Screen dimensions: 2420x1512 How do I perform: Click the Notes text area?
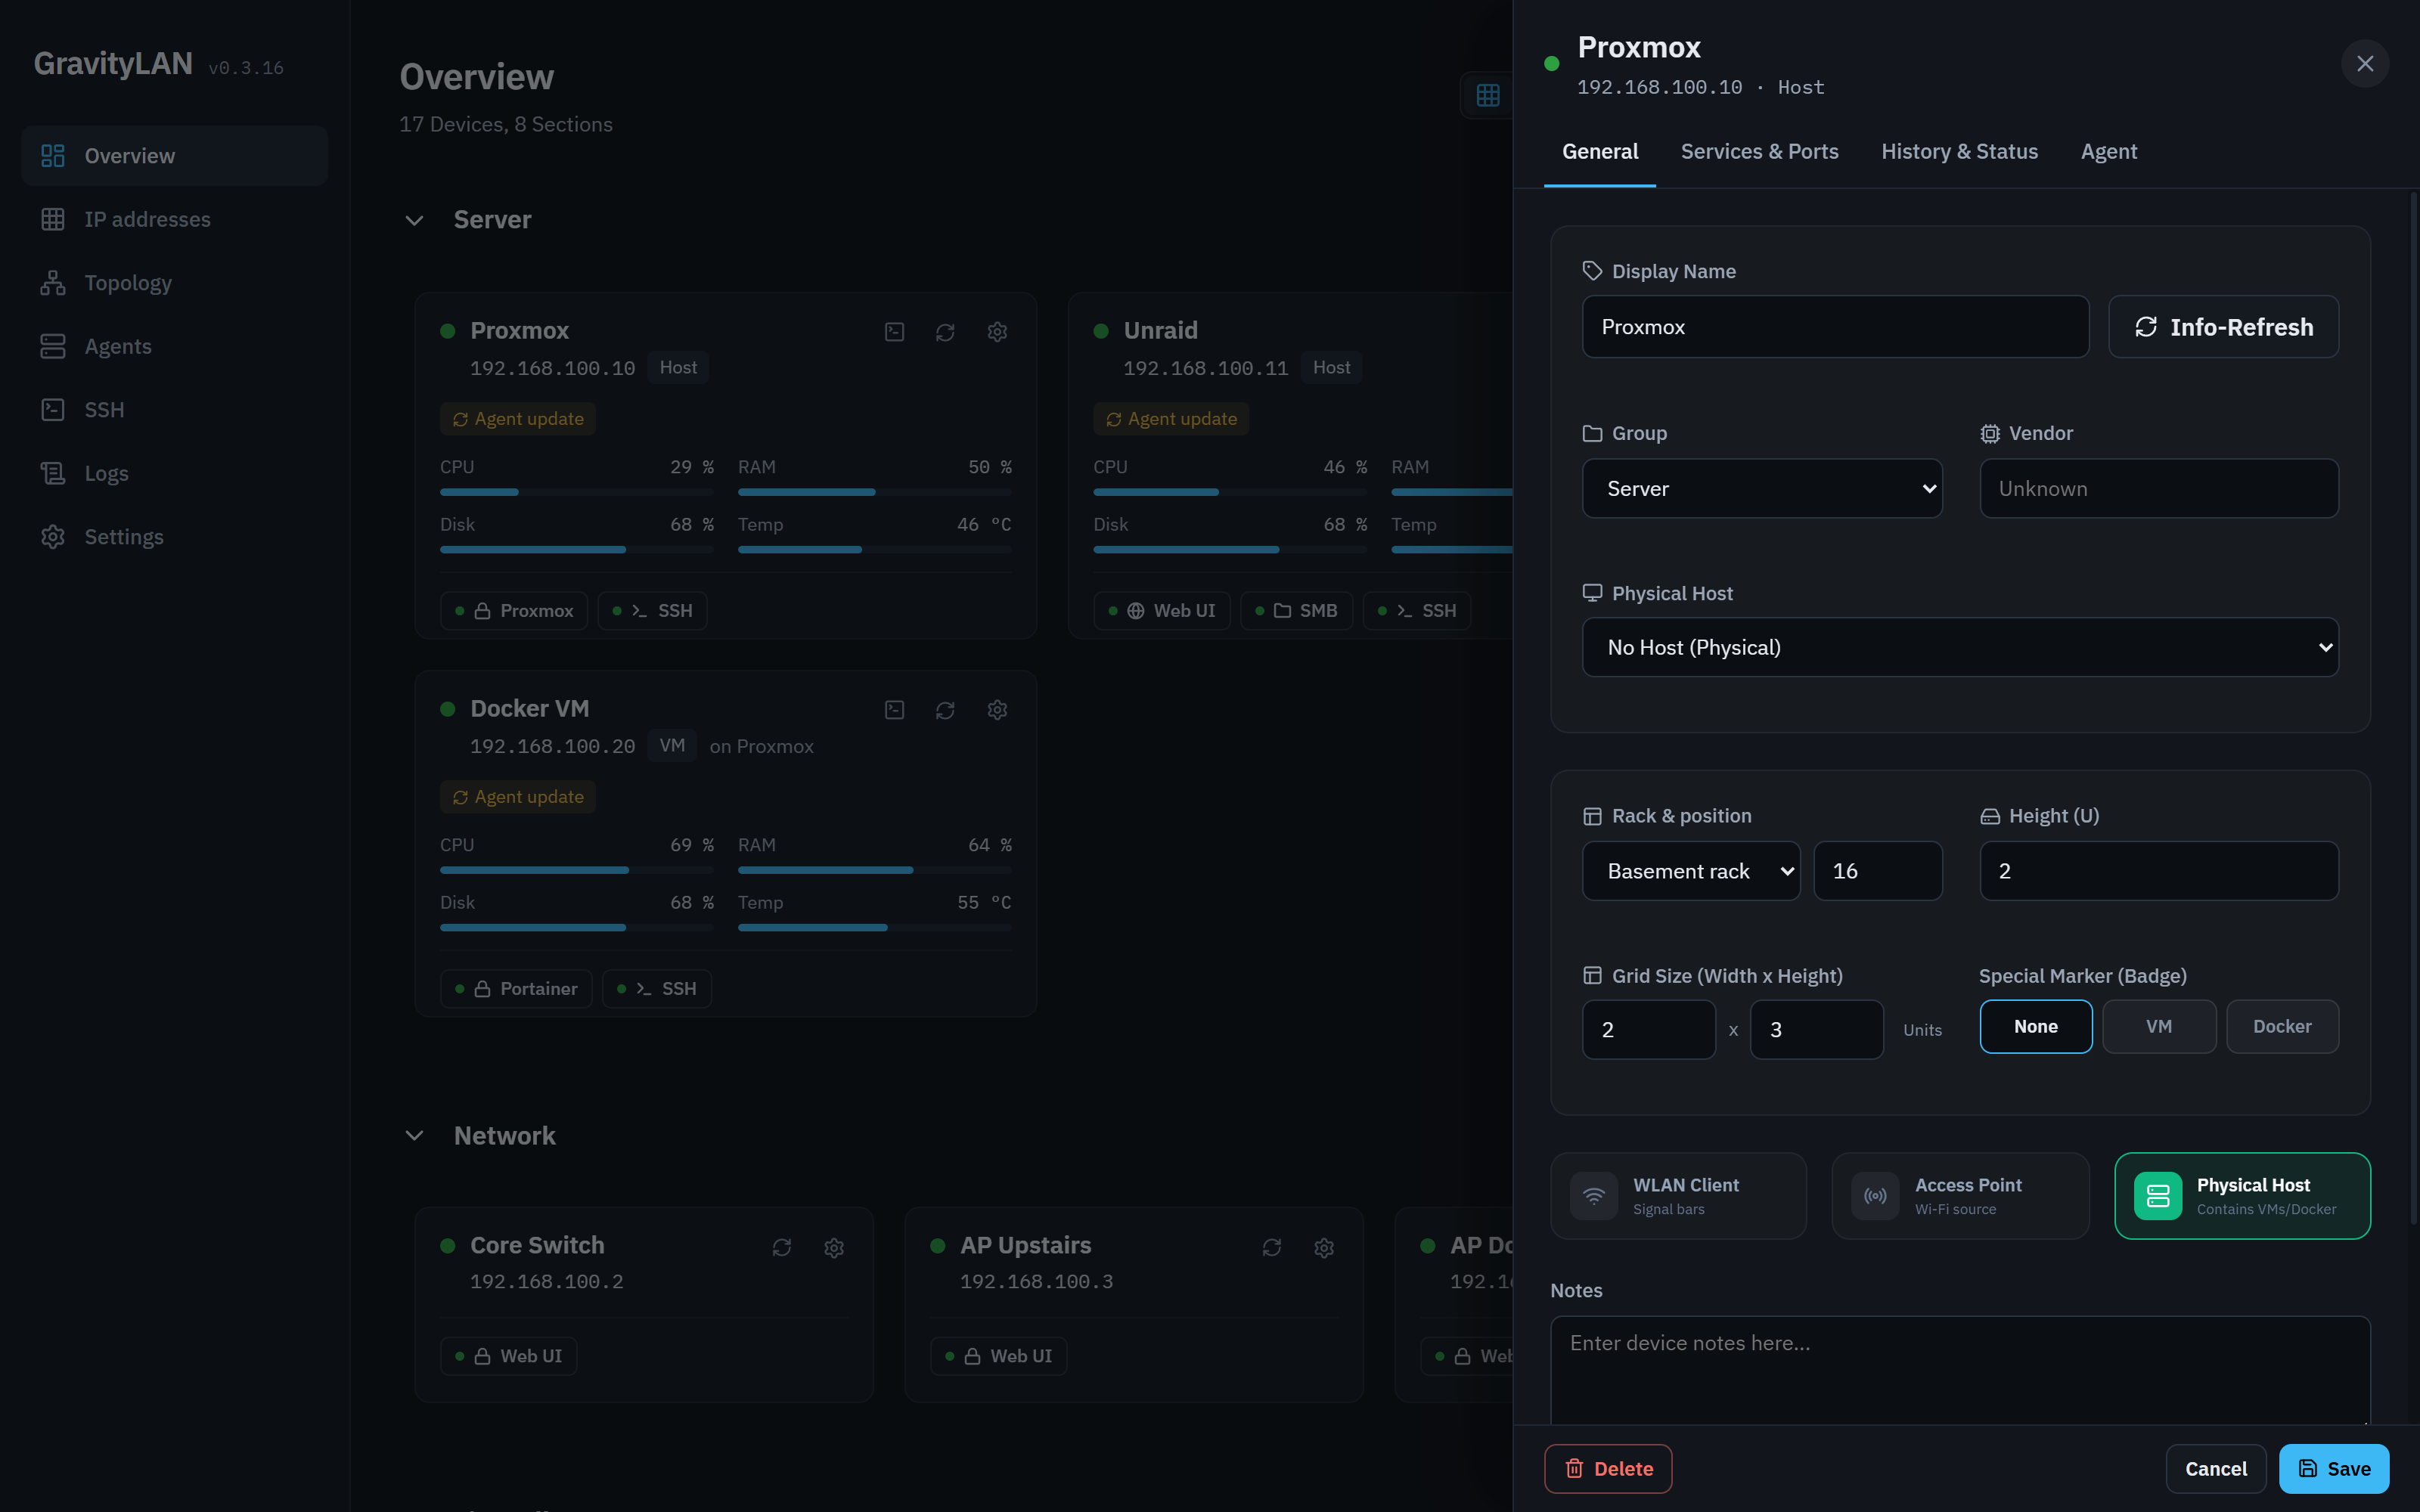(1960, 1371)
